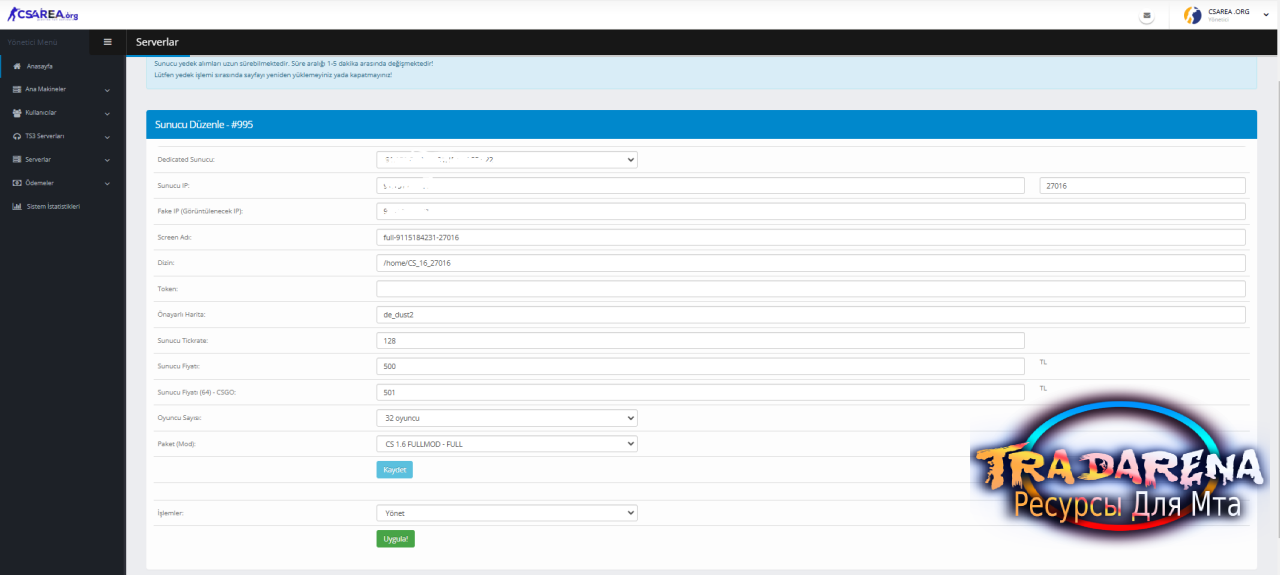Open the Dedicated Sunucu dropdown
The width and height of the screenshot is (1280, 575).
tap(507, 159)
